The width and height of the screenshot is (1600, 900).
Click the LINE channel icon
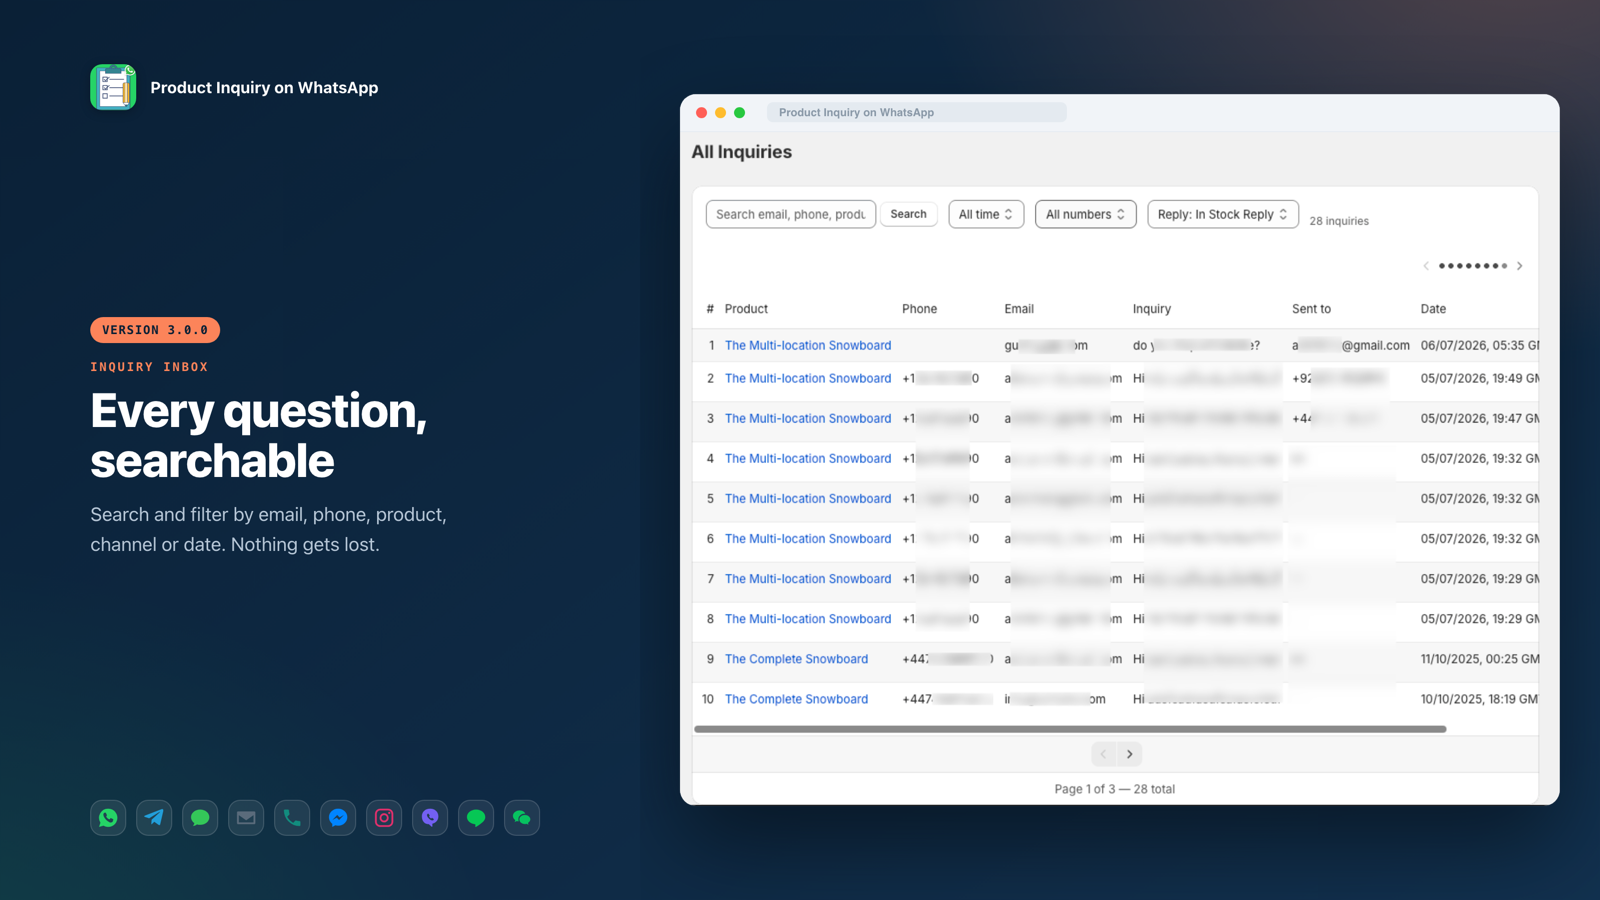pyautogui.click(x=476, y=818)
